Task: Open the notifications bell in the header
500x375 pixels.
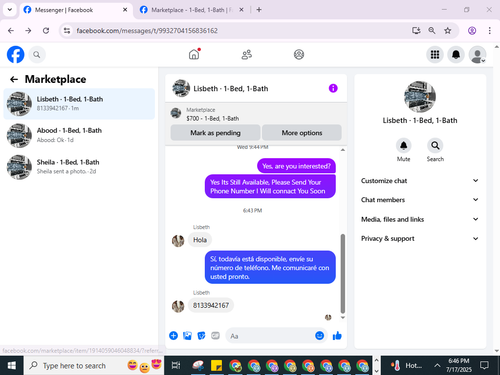Action: click(x=456, y=54)
